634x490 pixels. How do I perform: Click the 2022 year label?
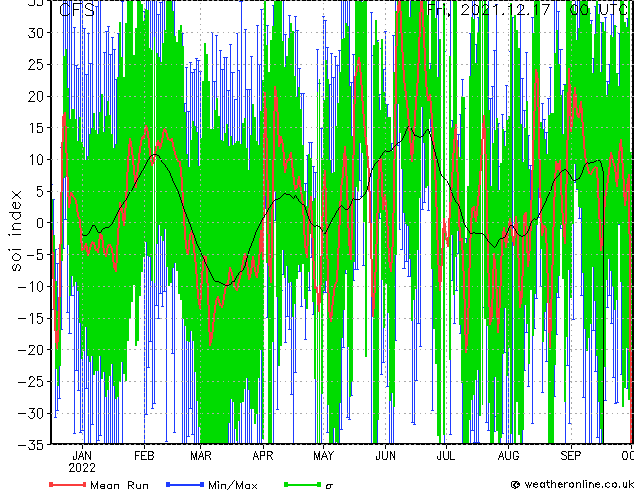[82, 468]
